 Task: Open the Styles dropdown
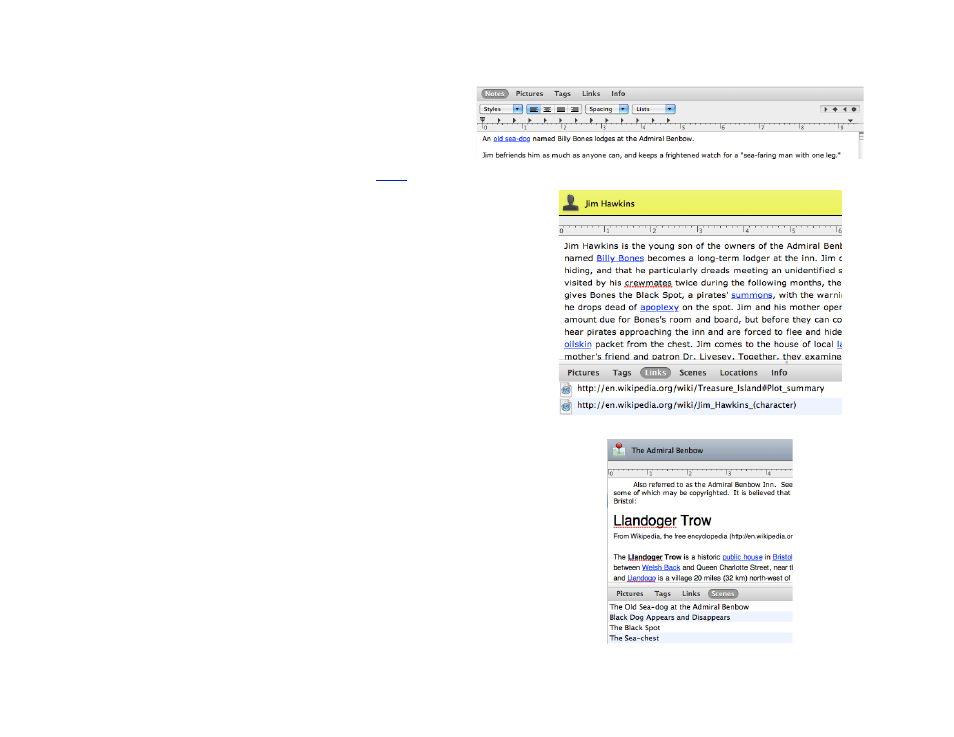(501, 110)
